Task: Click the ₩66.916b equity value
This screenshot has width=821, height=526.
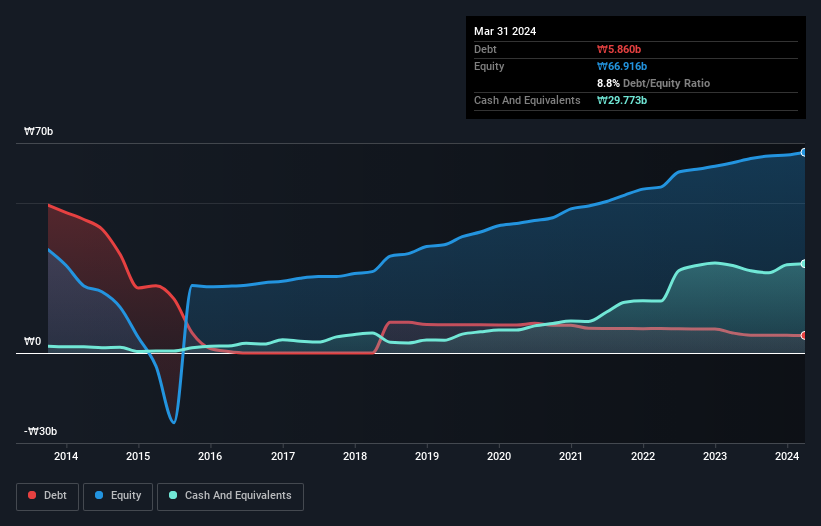Action: click(622, 66)
